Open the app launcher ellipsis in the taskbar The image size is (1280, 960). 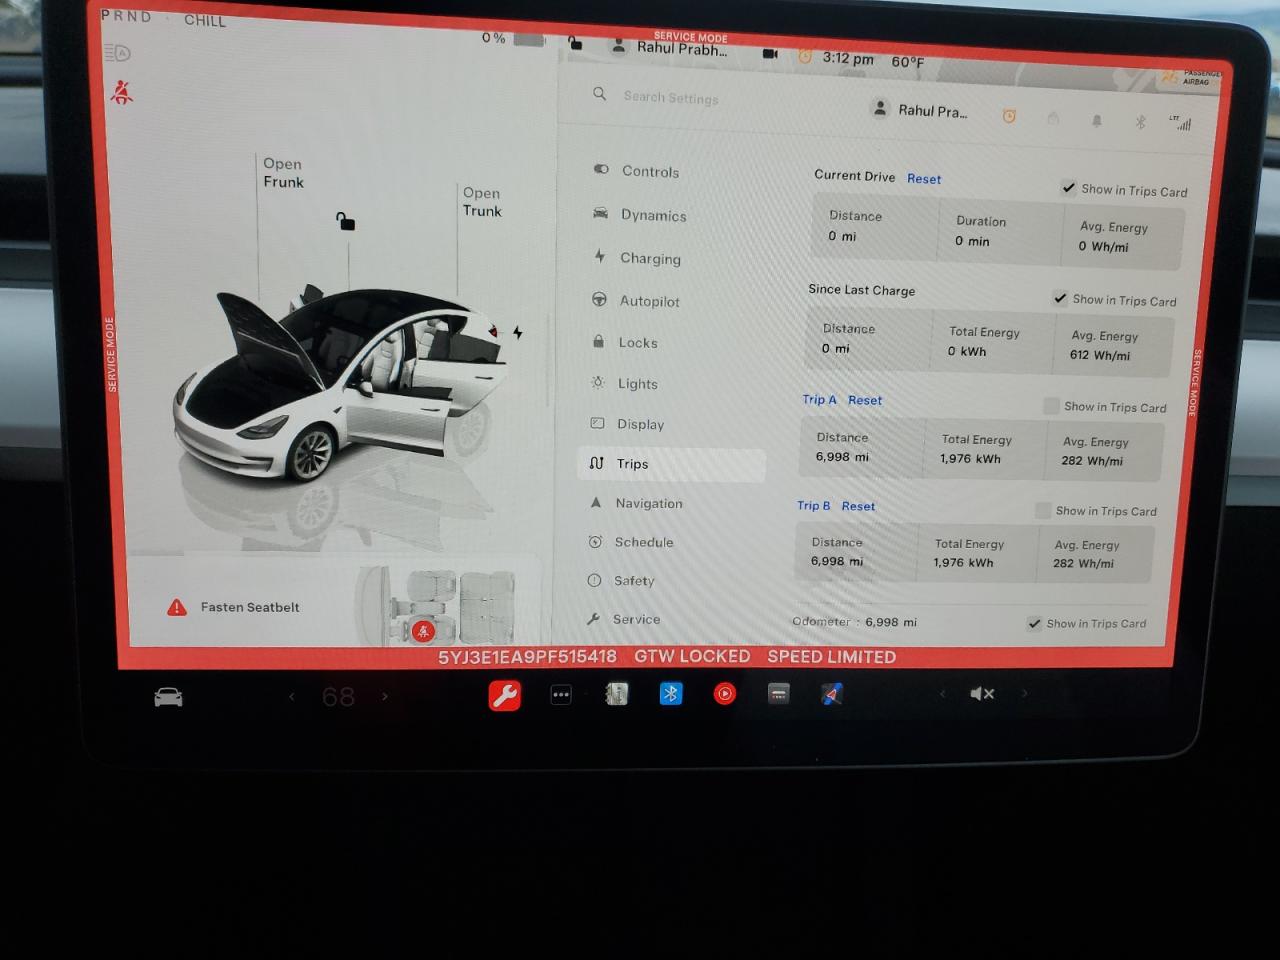click(x=561, y=694)
